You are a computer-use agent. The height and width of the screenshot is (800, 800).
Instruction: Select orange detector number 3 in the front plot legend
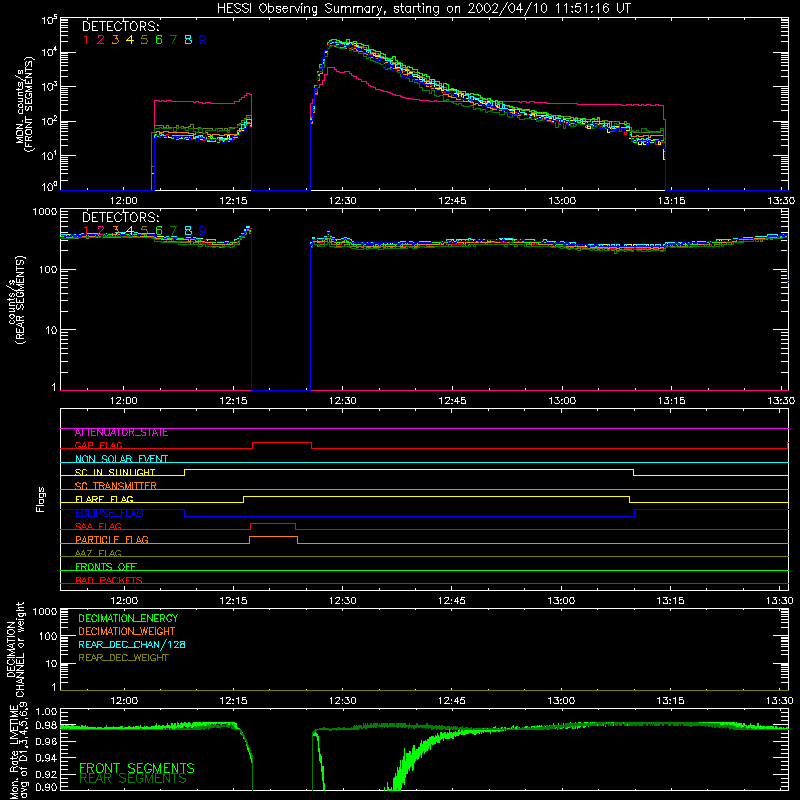coord(115,40)
